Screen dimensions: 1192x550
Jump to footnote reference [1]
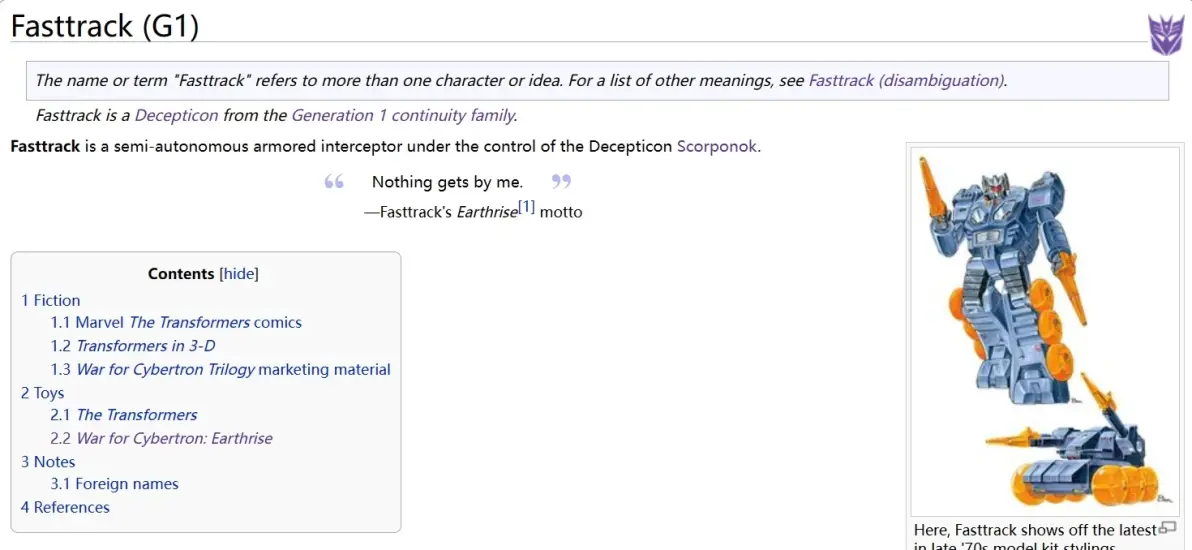pyautogui.click(x=527, y=207)
